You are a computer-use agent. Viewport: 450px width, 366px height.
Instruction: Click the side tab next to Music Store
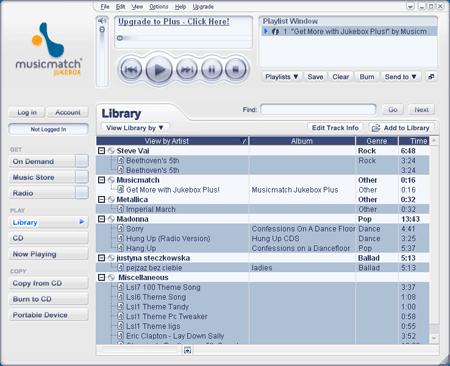tap(82, 177)
